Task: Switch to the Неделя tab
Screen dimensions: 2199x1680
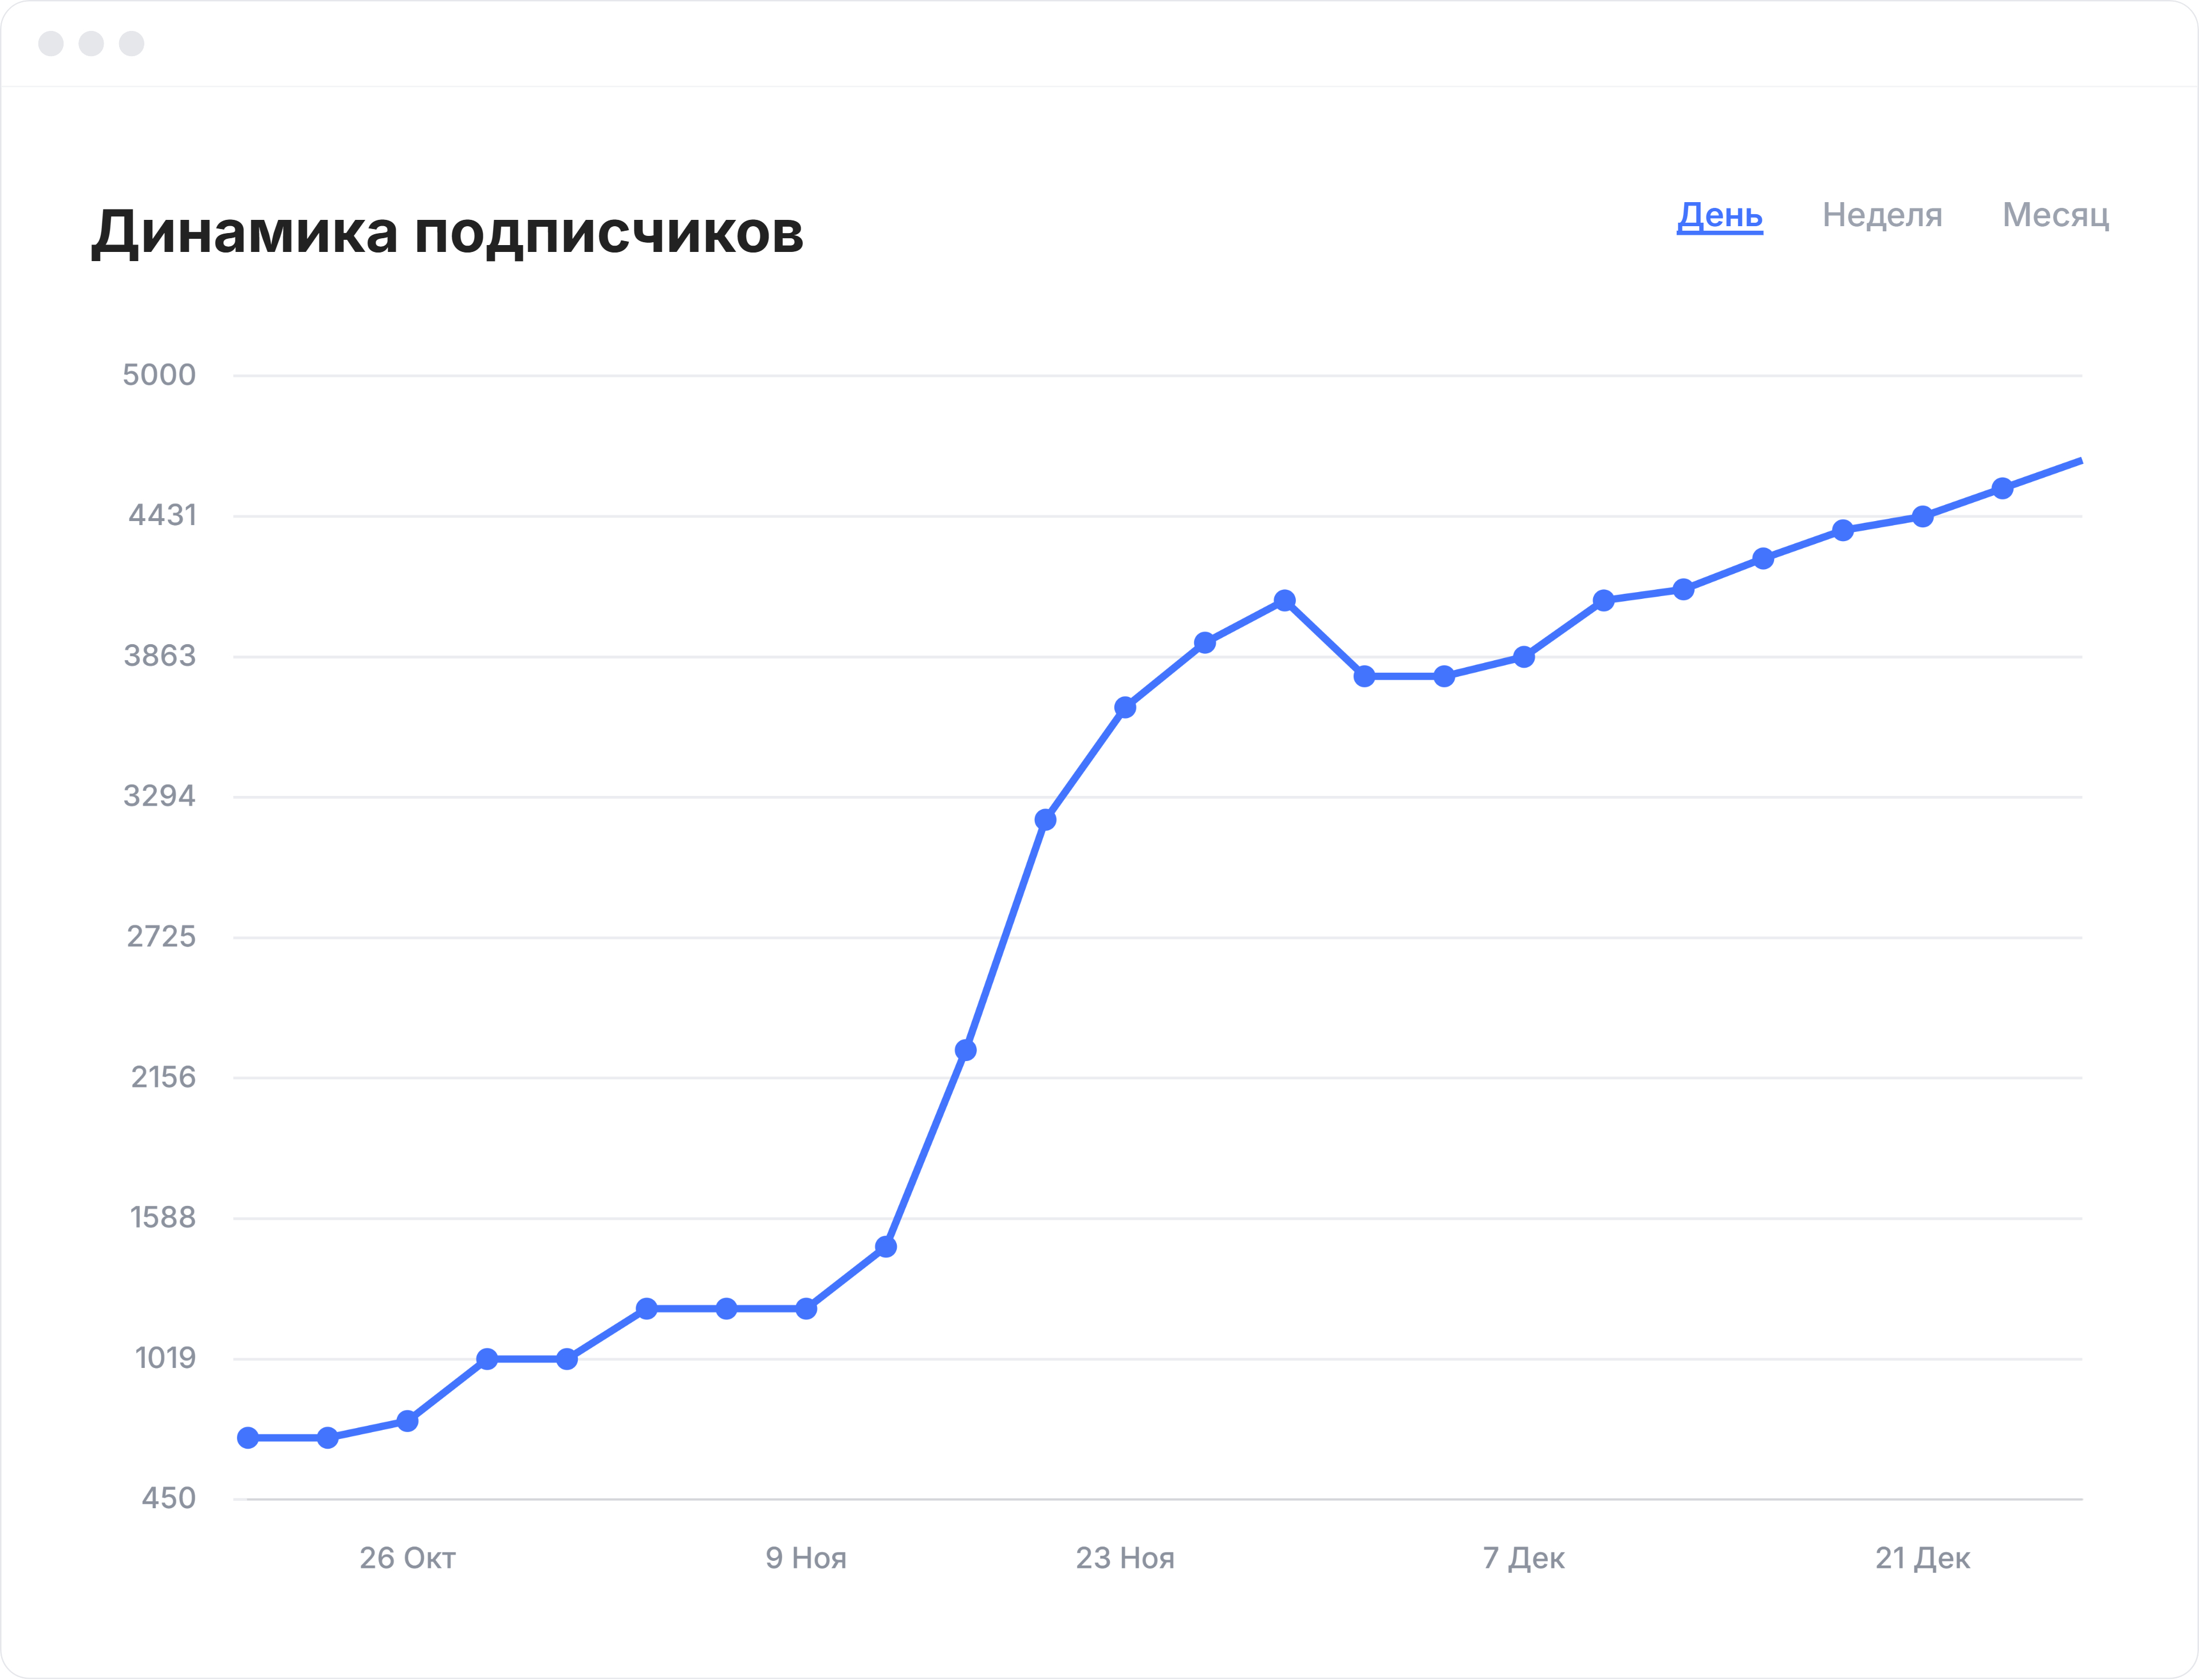Action: pos(1882,215)
